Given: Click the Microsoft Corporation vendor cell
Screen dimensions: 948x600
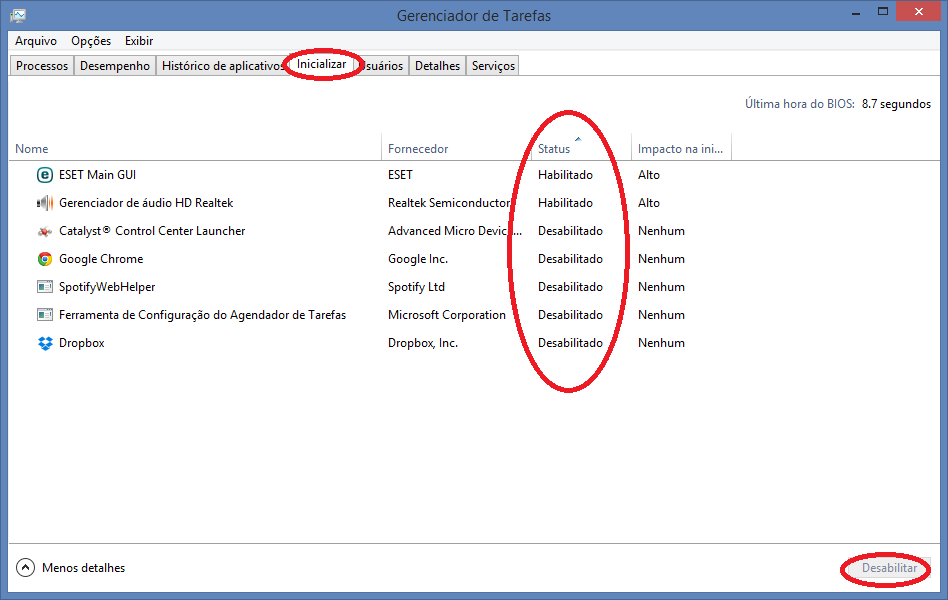Looking at the screenshot, I should (x=447, y=315).
